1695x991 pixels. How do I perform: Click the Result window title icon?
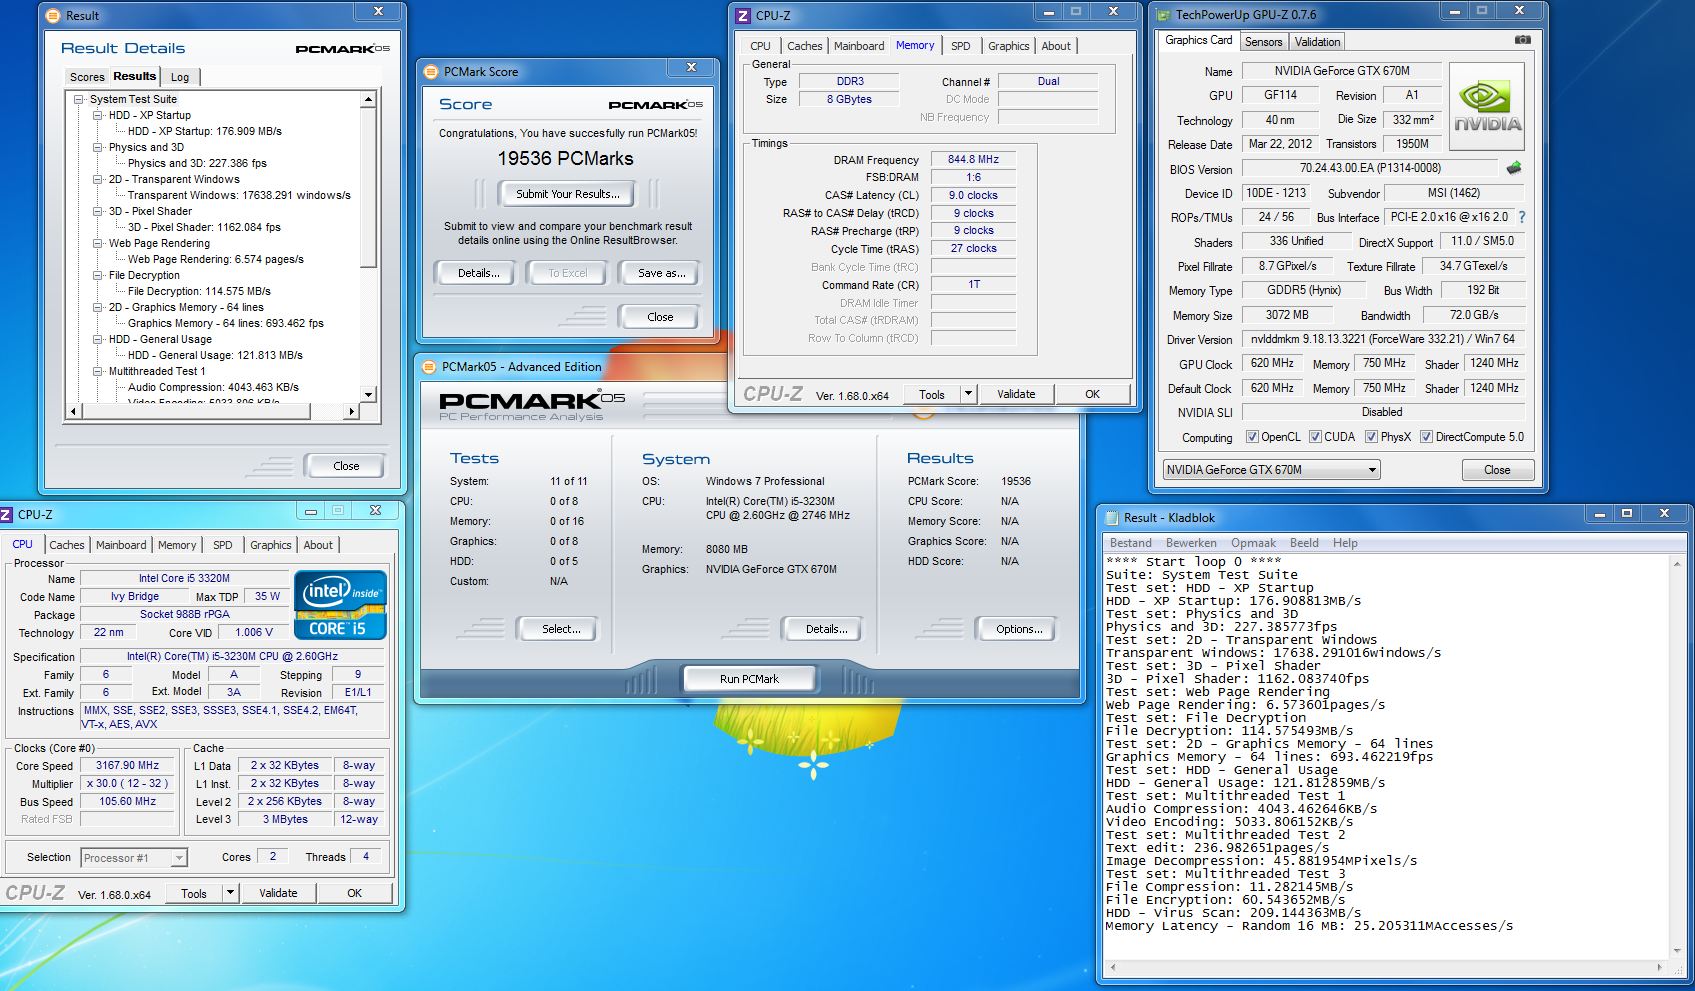tap(54, 15)
